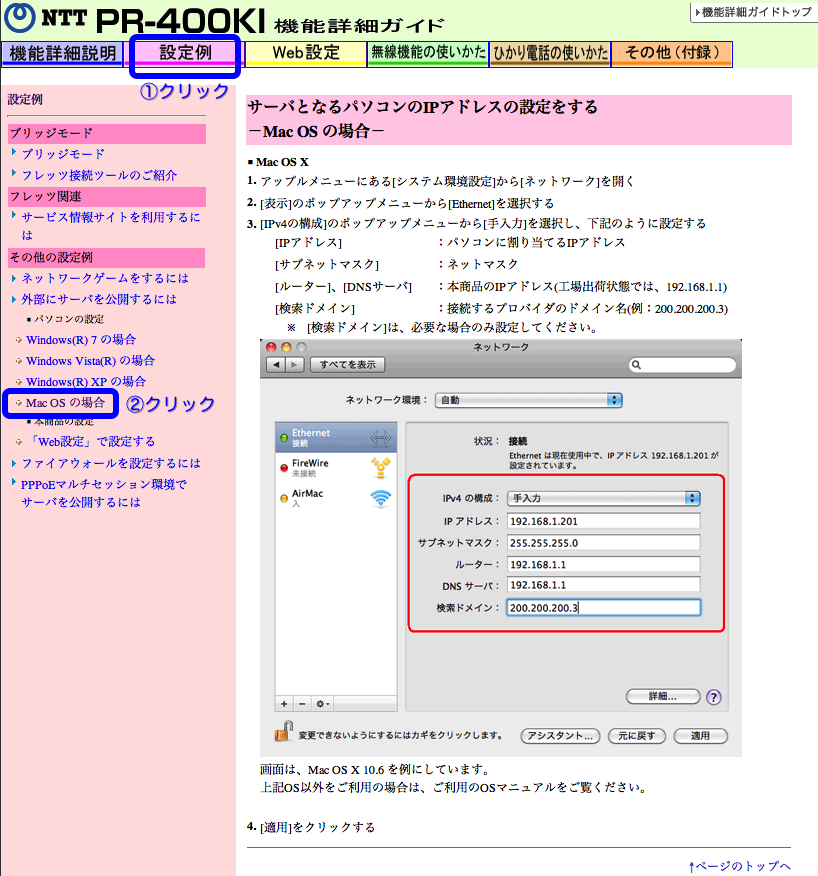Select Windows Vista(R) の場合 link
818x876 pixels.
click(90, 361)
